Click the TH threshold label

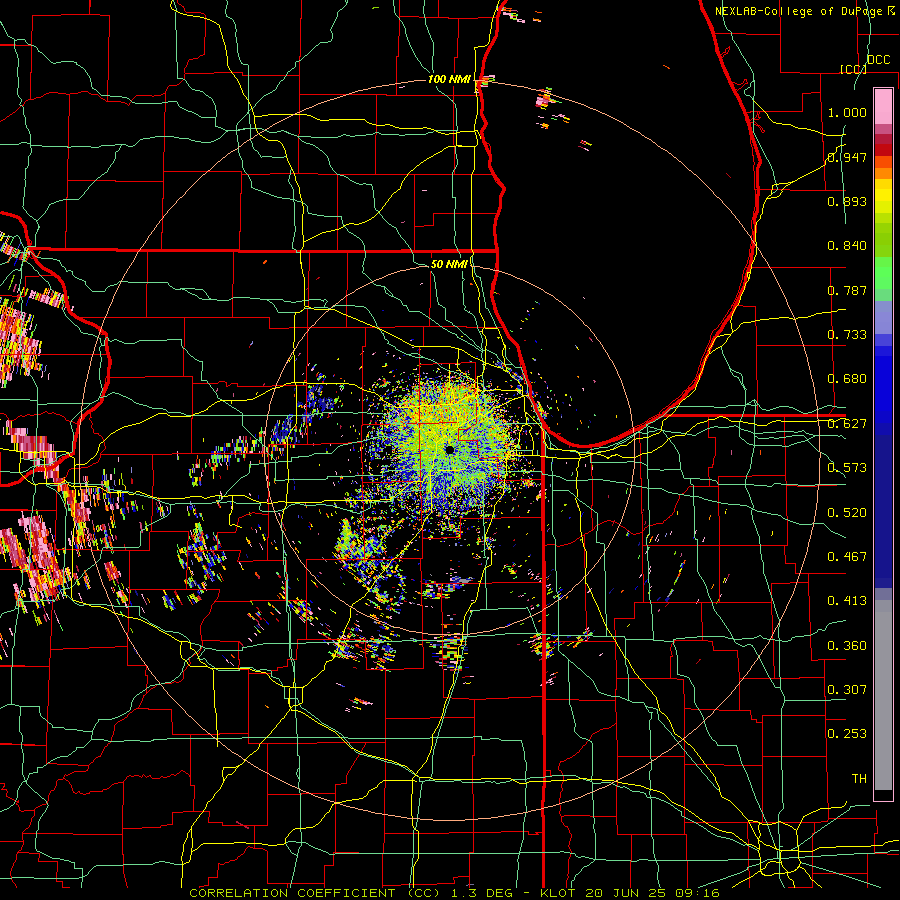(859, 779)
